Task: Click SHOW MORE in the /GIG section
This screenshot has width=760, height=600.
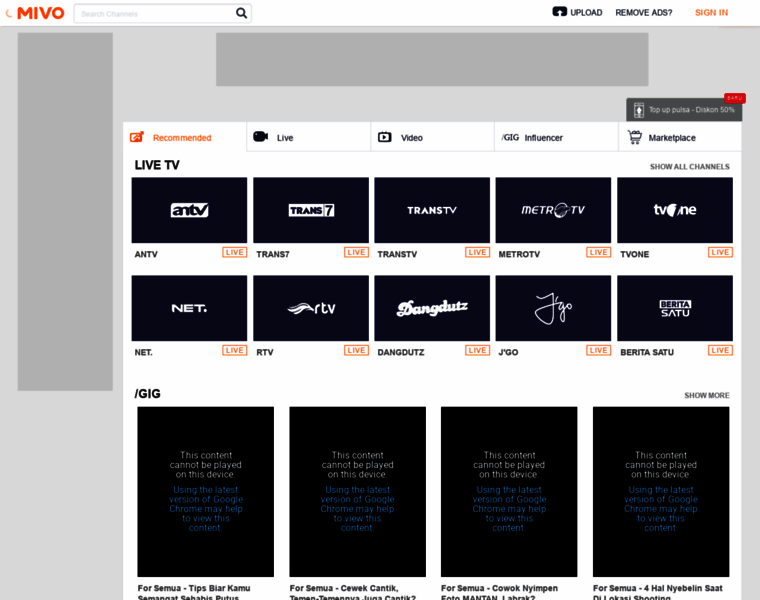Action: tap(707, 395)
